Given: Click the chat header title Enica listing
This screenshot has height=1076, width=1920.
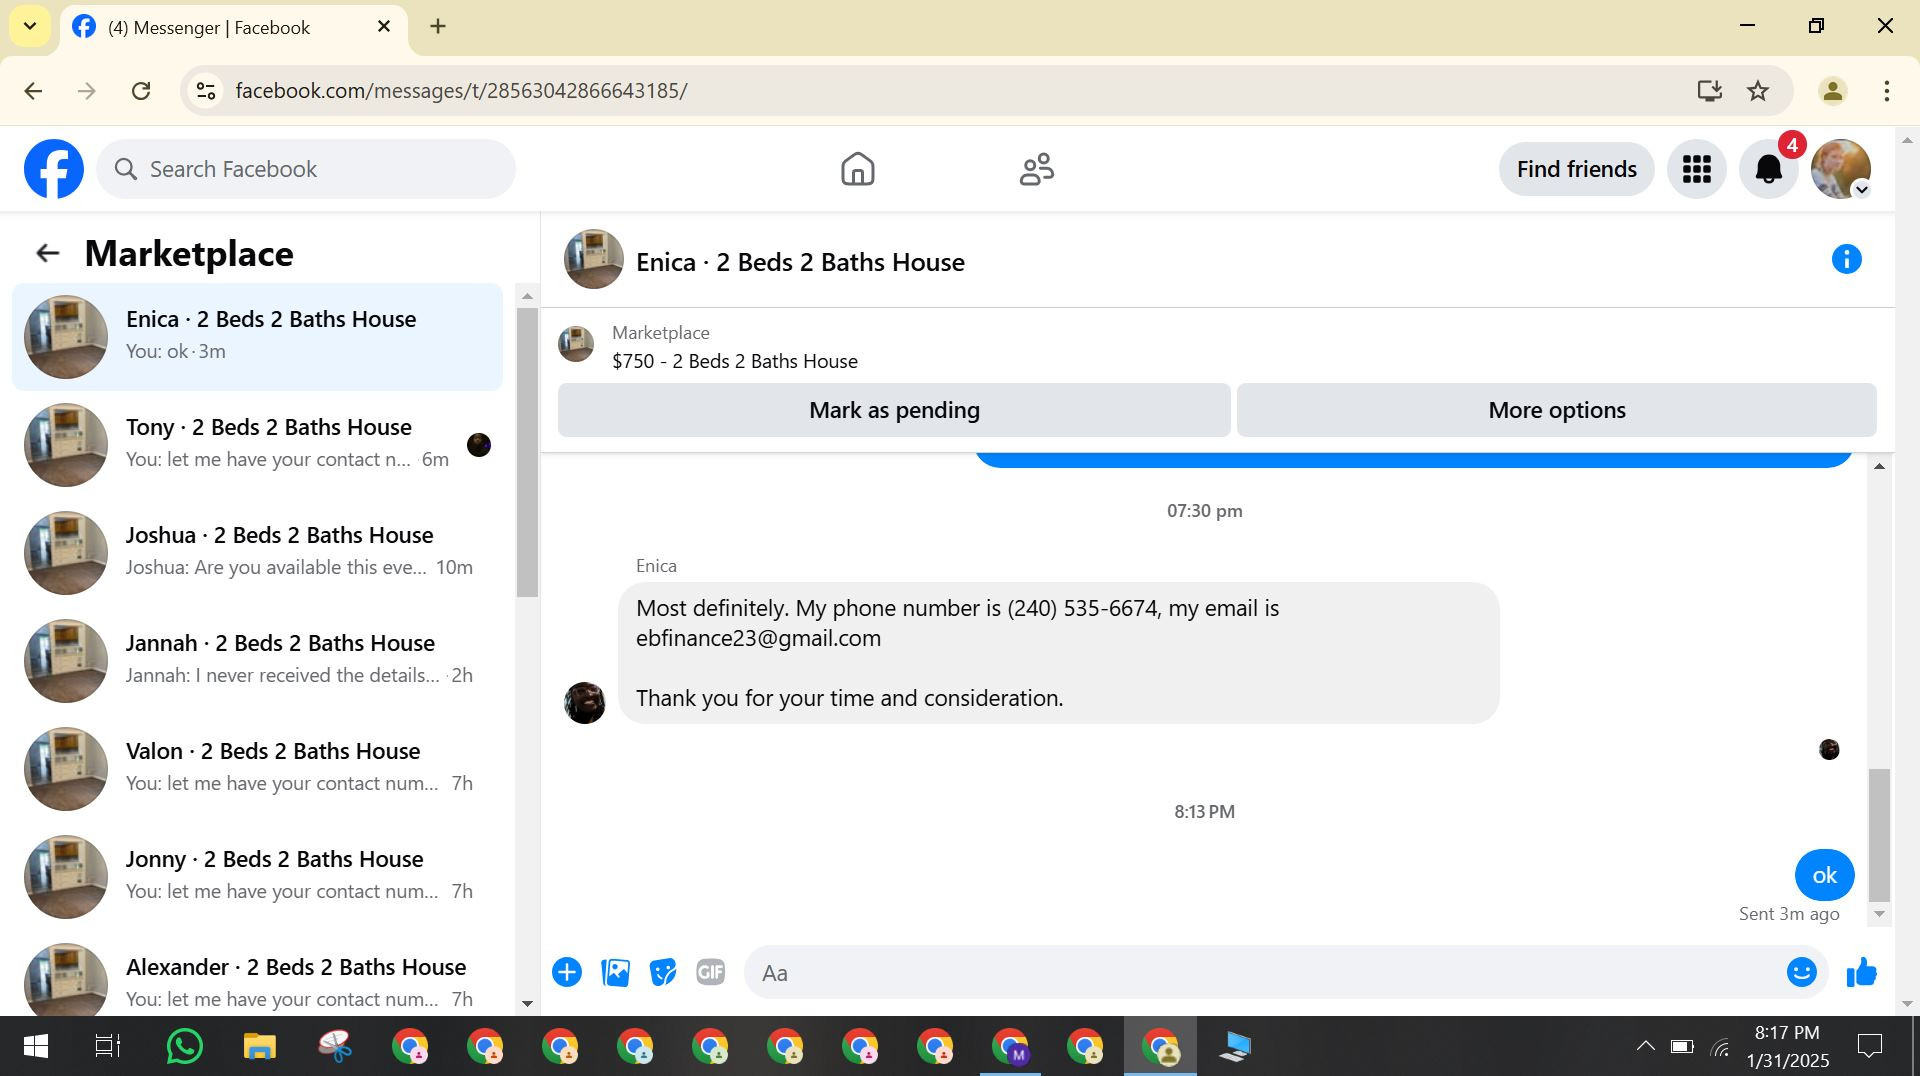Looking at the screenshot, I should tap(800, 262).
